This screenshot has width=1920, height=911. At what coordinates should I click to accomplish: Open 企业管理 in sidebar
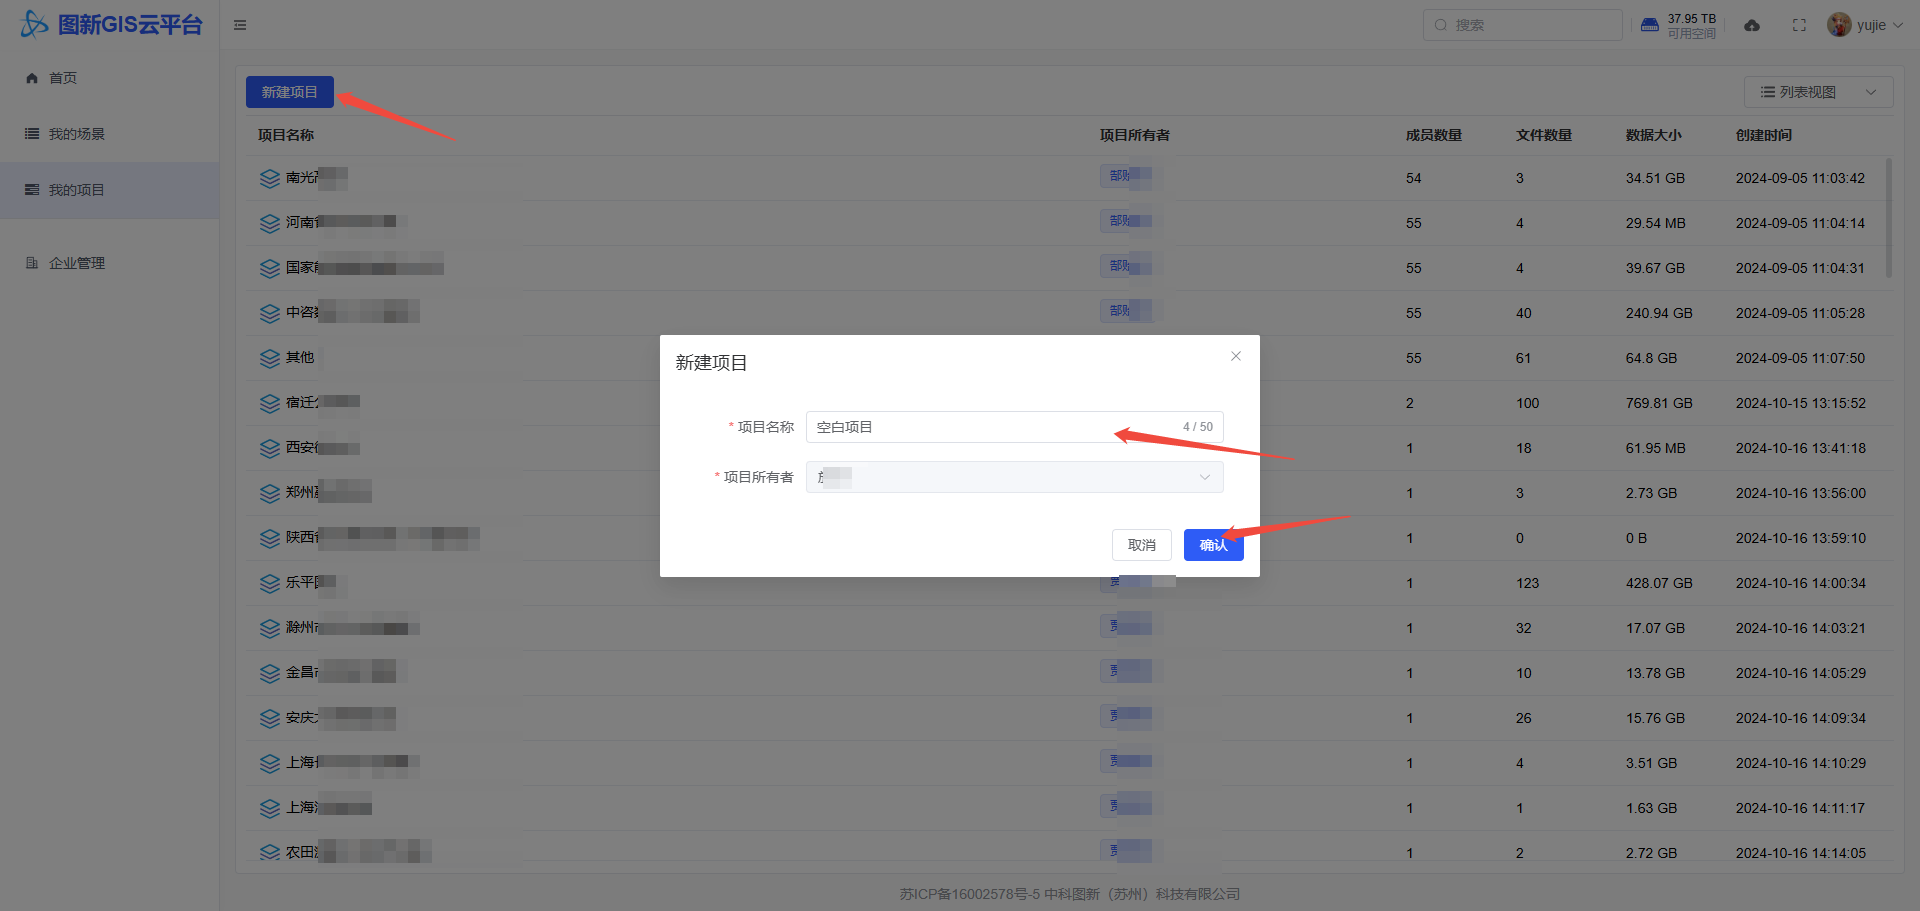pyautogui.click(x=77, y=263)
